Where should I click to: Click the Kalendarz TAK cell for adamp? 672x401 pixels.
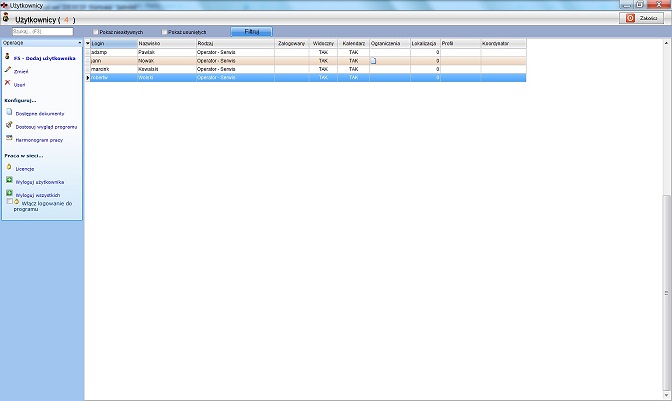coord(354,52)
